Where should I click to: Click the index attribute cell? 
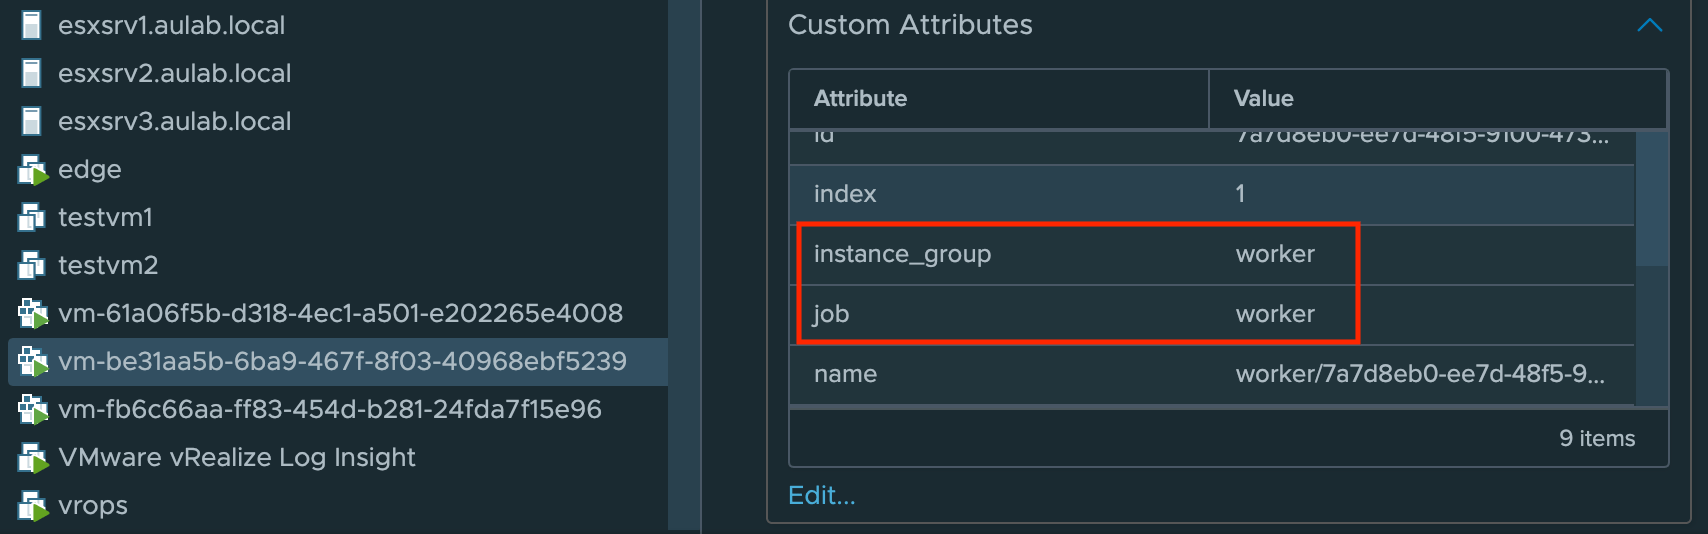pyautogui.click(x=845, y=194)
